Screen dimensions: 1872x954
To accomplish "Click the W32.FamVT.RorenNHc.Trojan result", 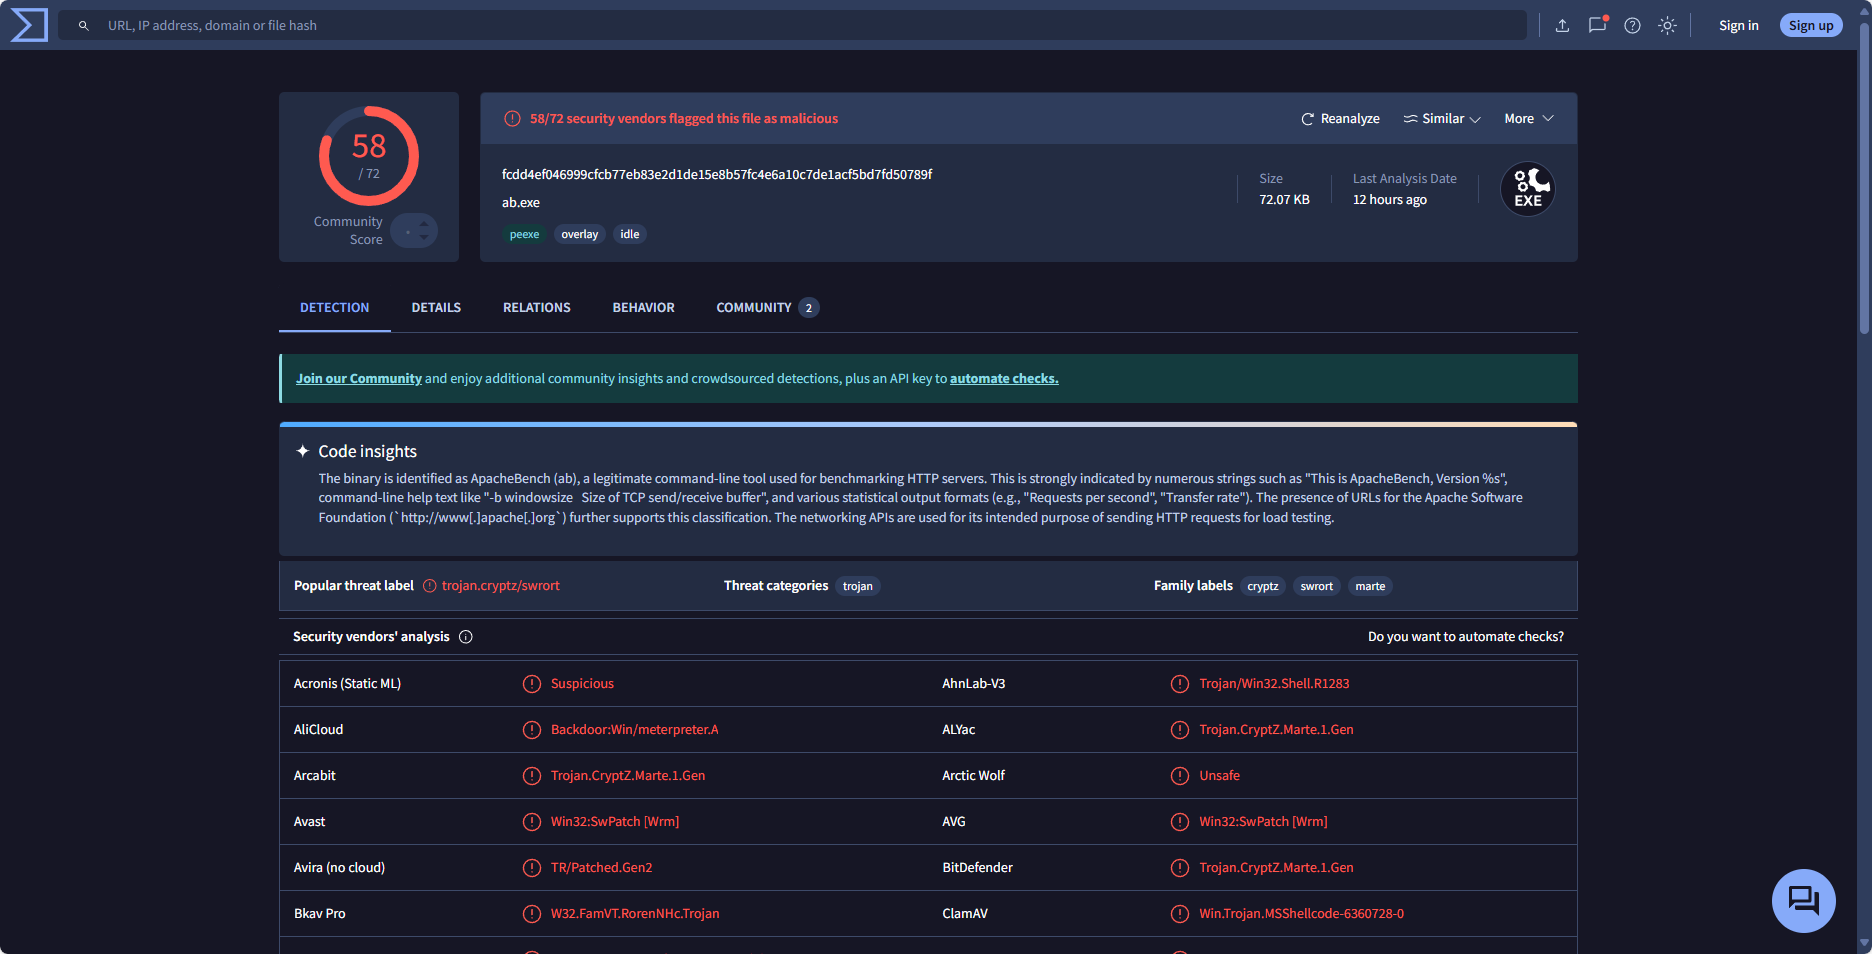I will pos(635,914).
